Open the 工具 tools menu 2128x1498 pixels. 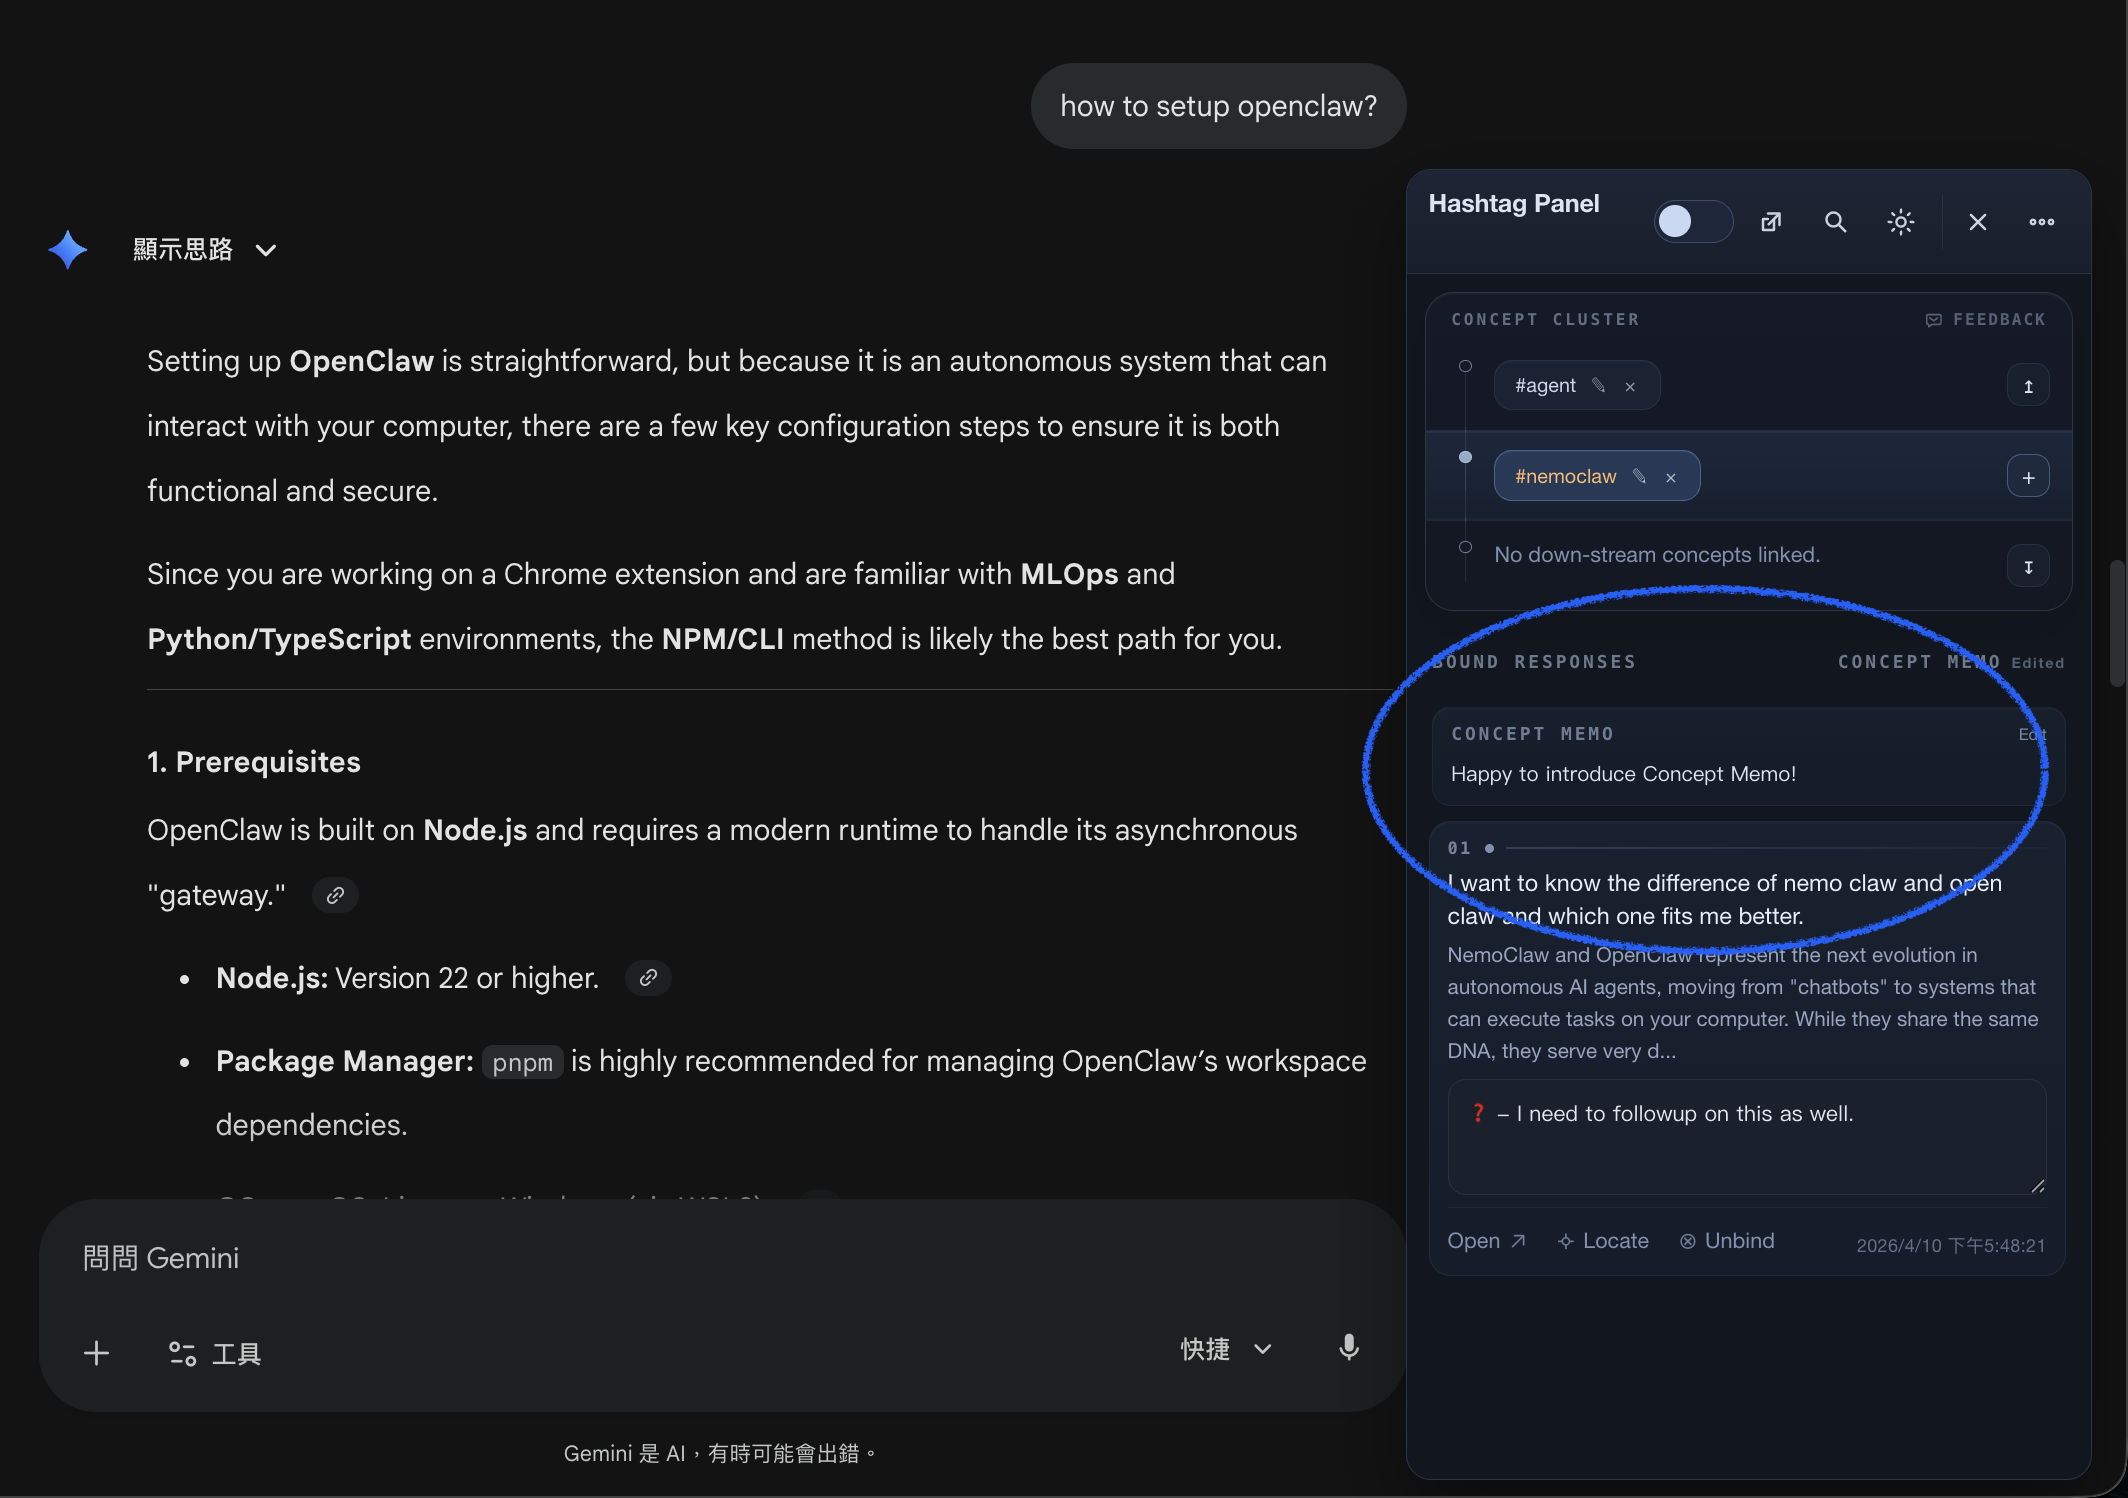[x=214, y=1353]
